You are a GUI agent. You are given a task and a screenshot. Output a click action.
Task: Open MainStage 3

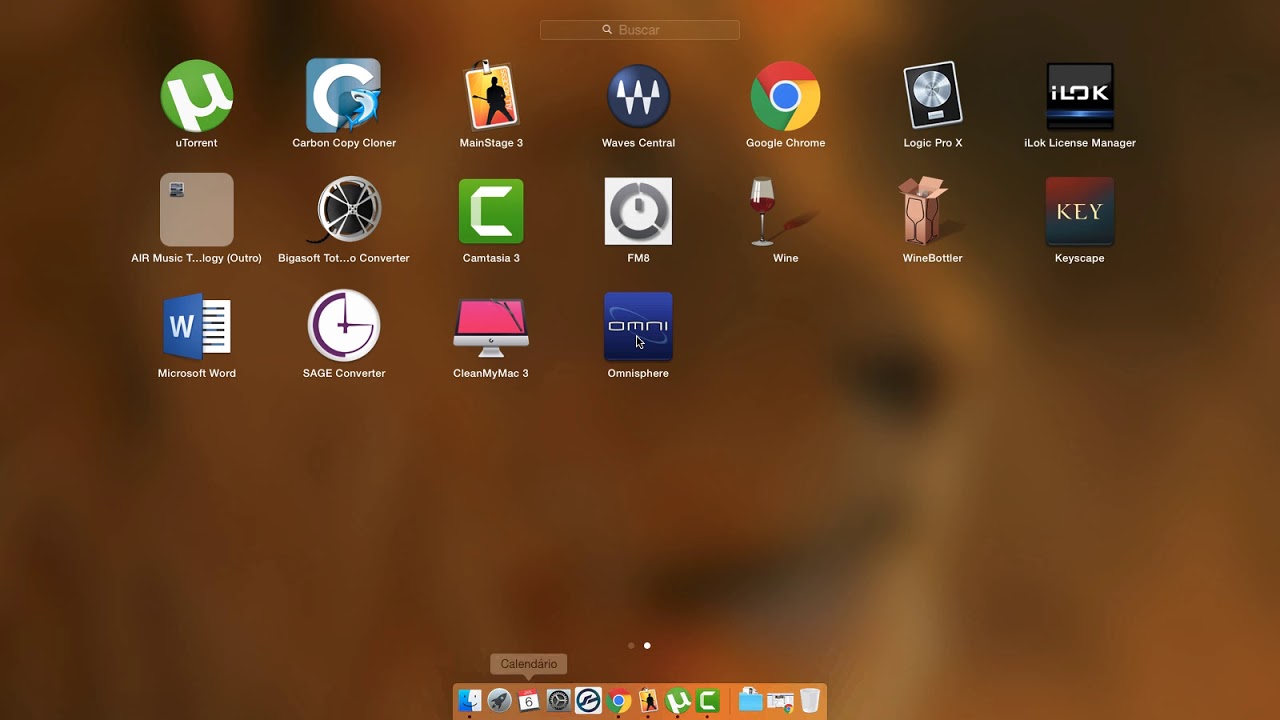pos(490,97)
